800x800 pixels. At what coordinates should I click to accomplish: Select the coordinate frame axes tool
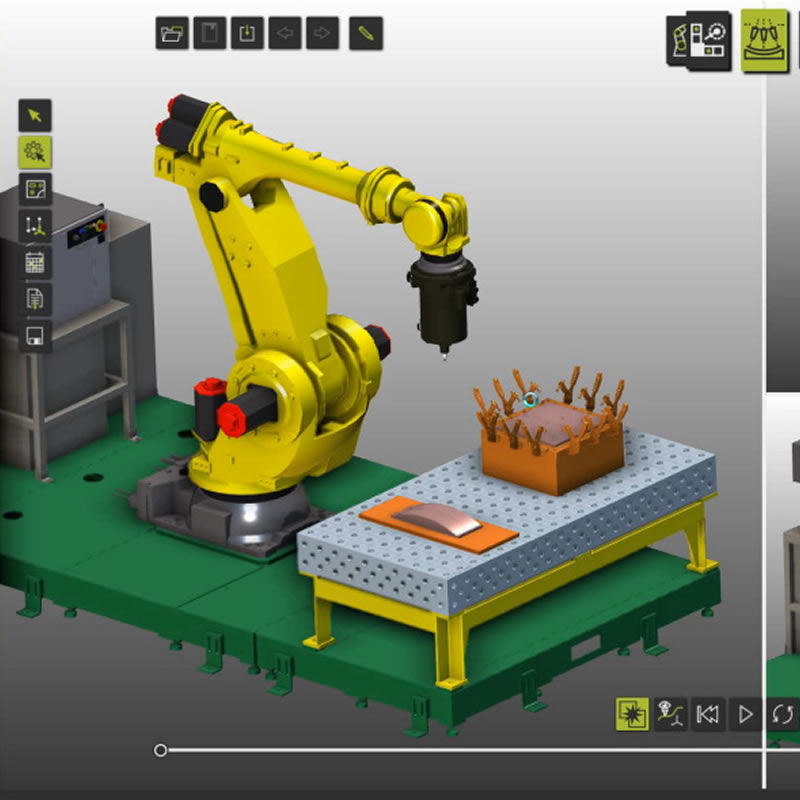[x=35, y=226]
